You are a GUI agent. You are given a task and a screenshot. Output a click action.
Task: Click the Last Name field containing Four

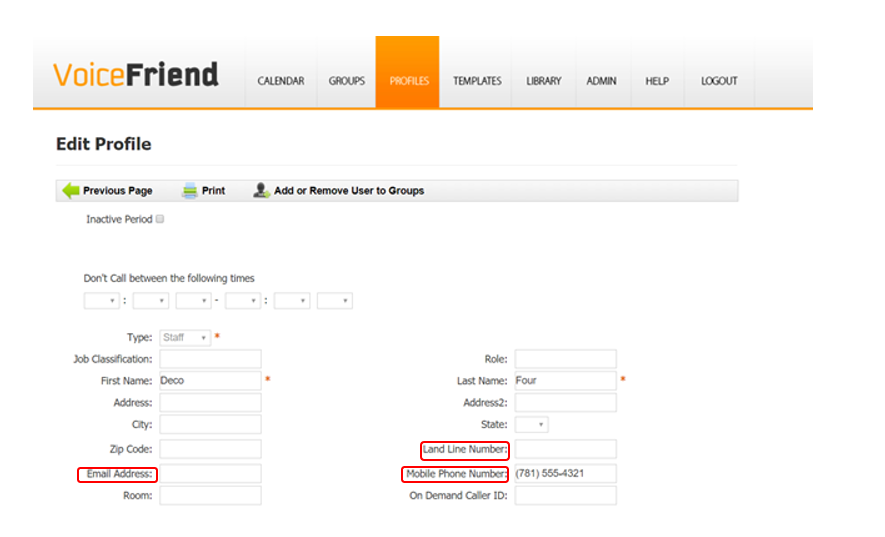click(566, 381)
